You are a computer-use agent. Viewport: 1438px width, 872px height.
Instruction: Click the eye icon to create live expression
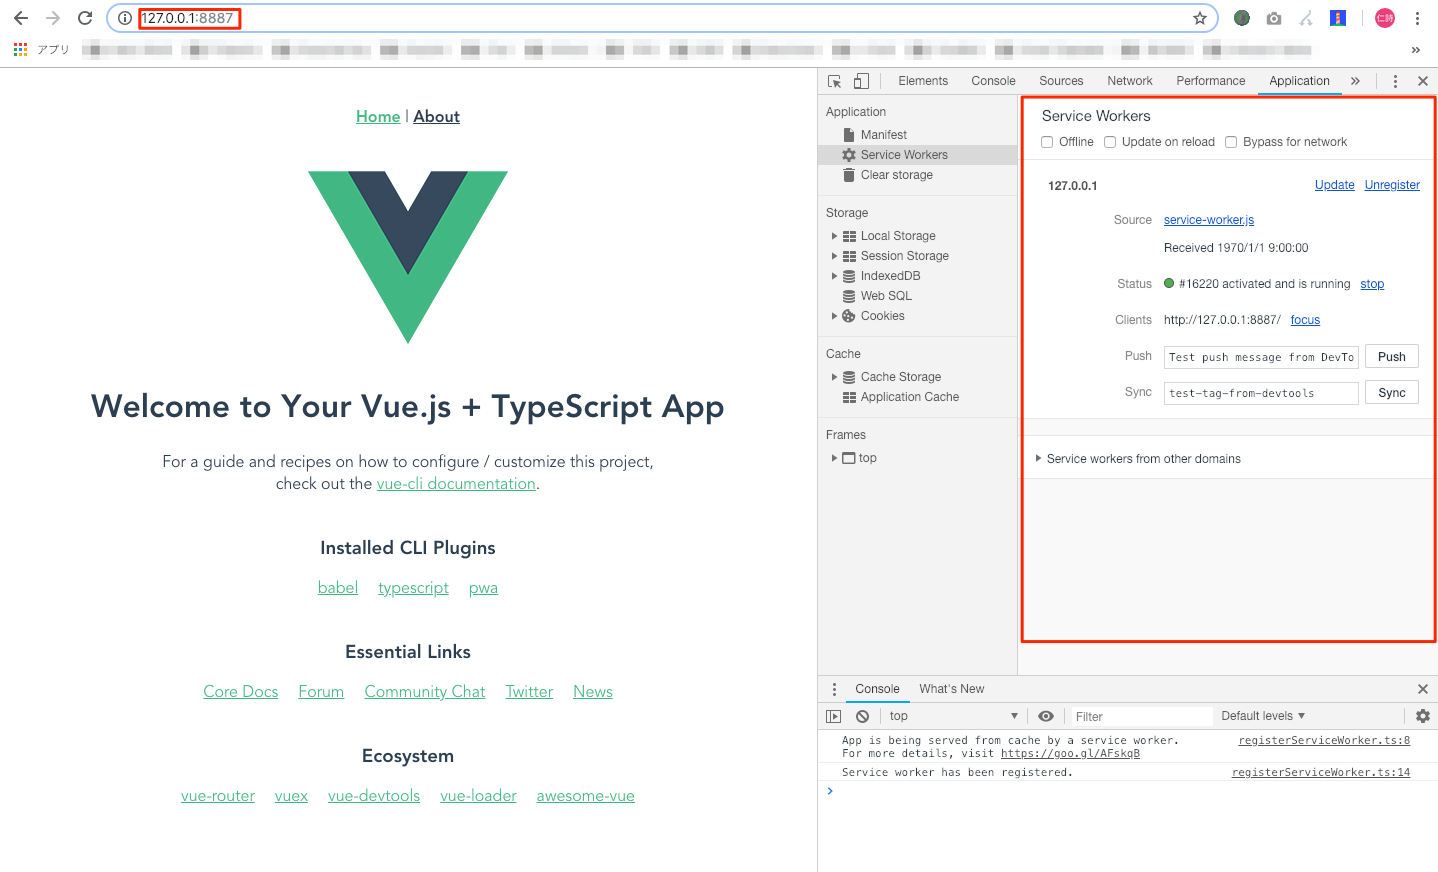(x=1046, y=716)
